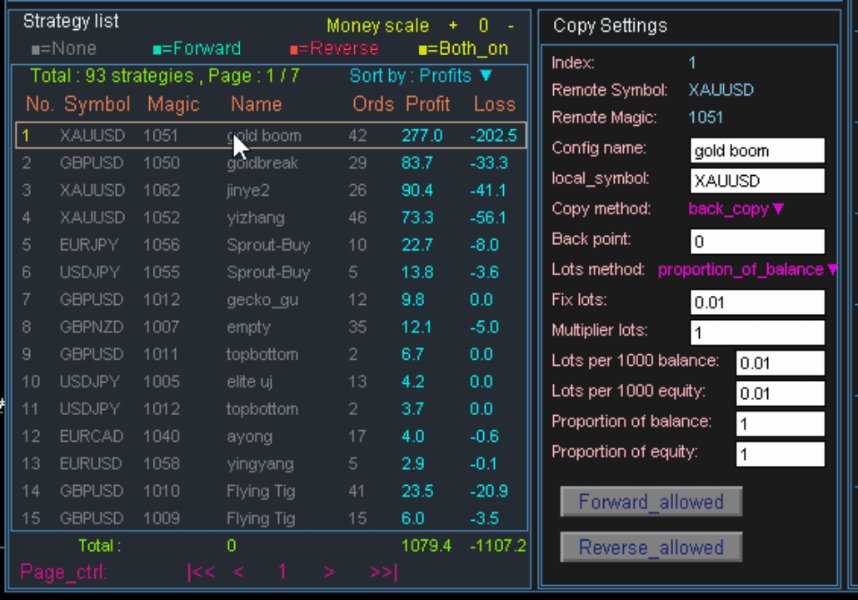Viewport: 858px width, 600px height.
Task: Click the Ords column header
Action: click(x=373, y=104)
